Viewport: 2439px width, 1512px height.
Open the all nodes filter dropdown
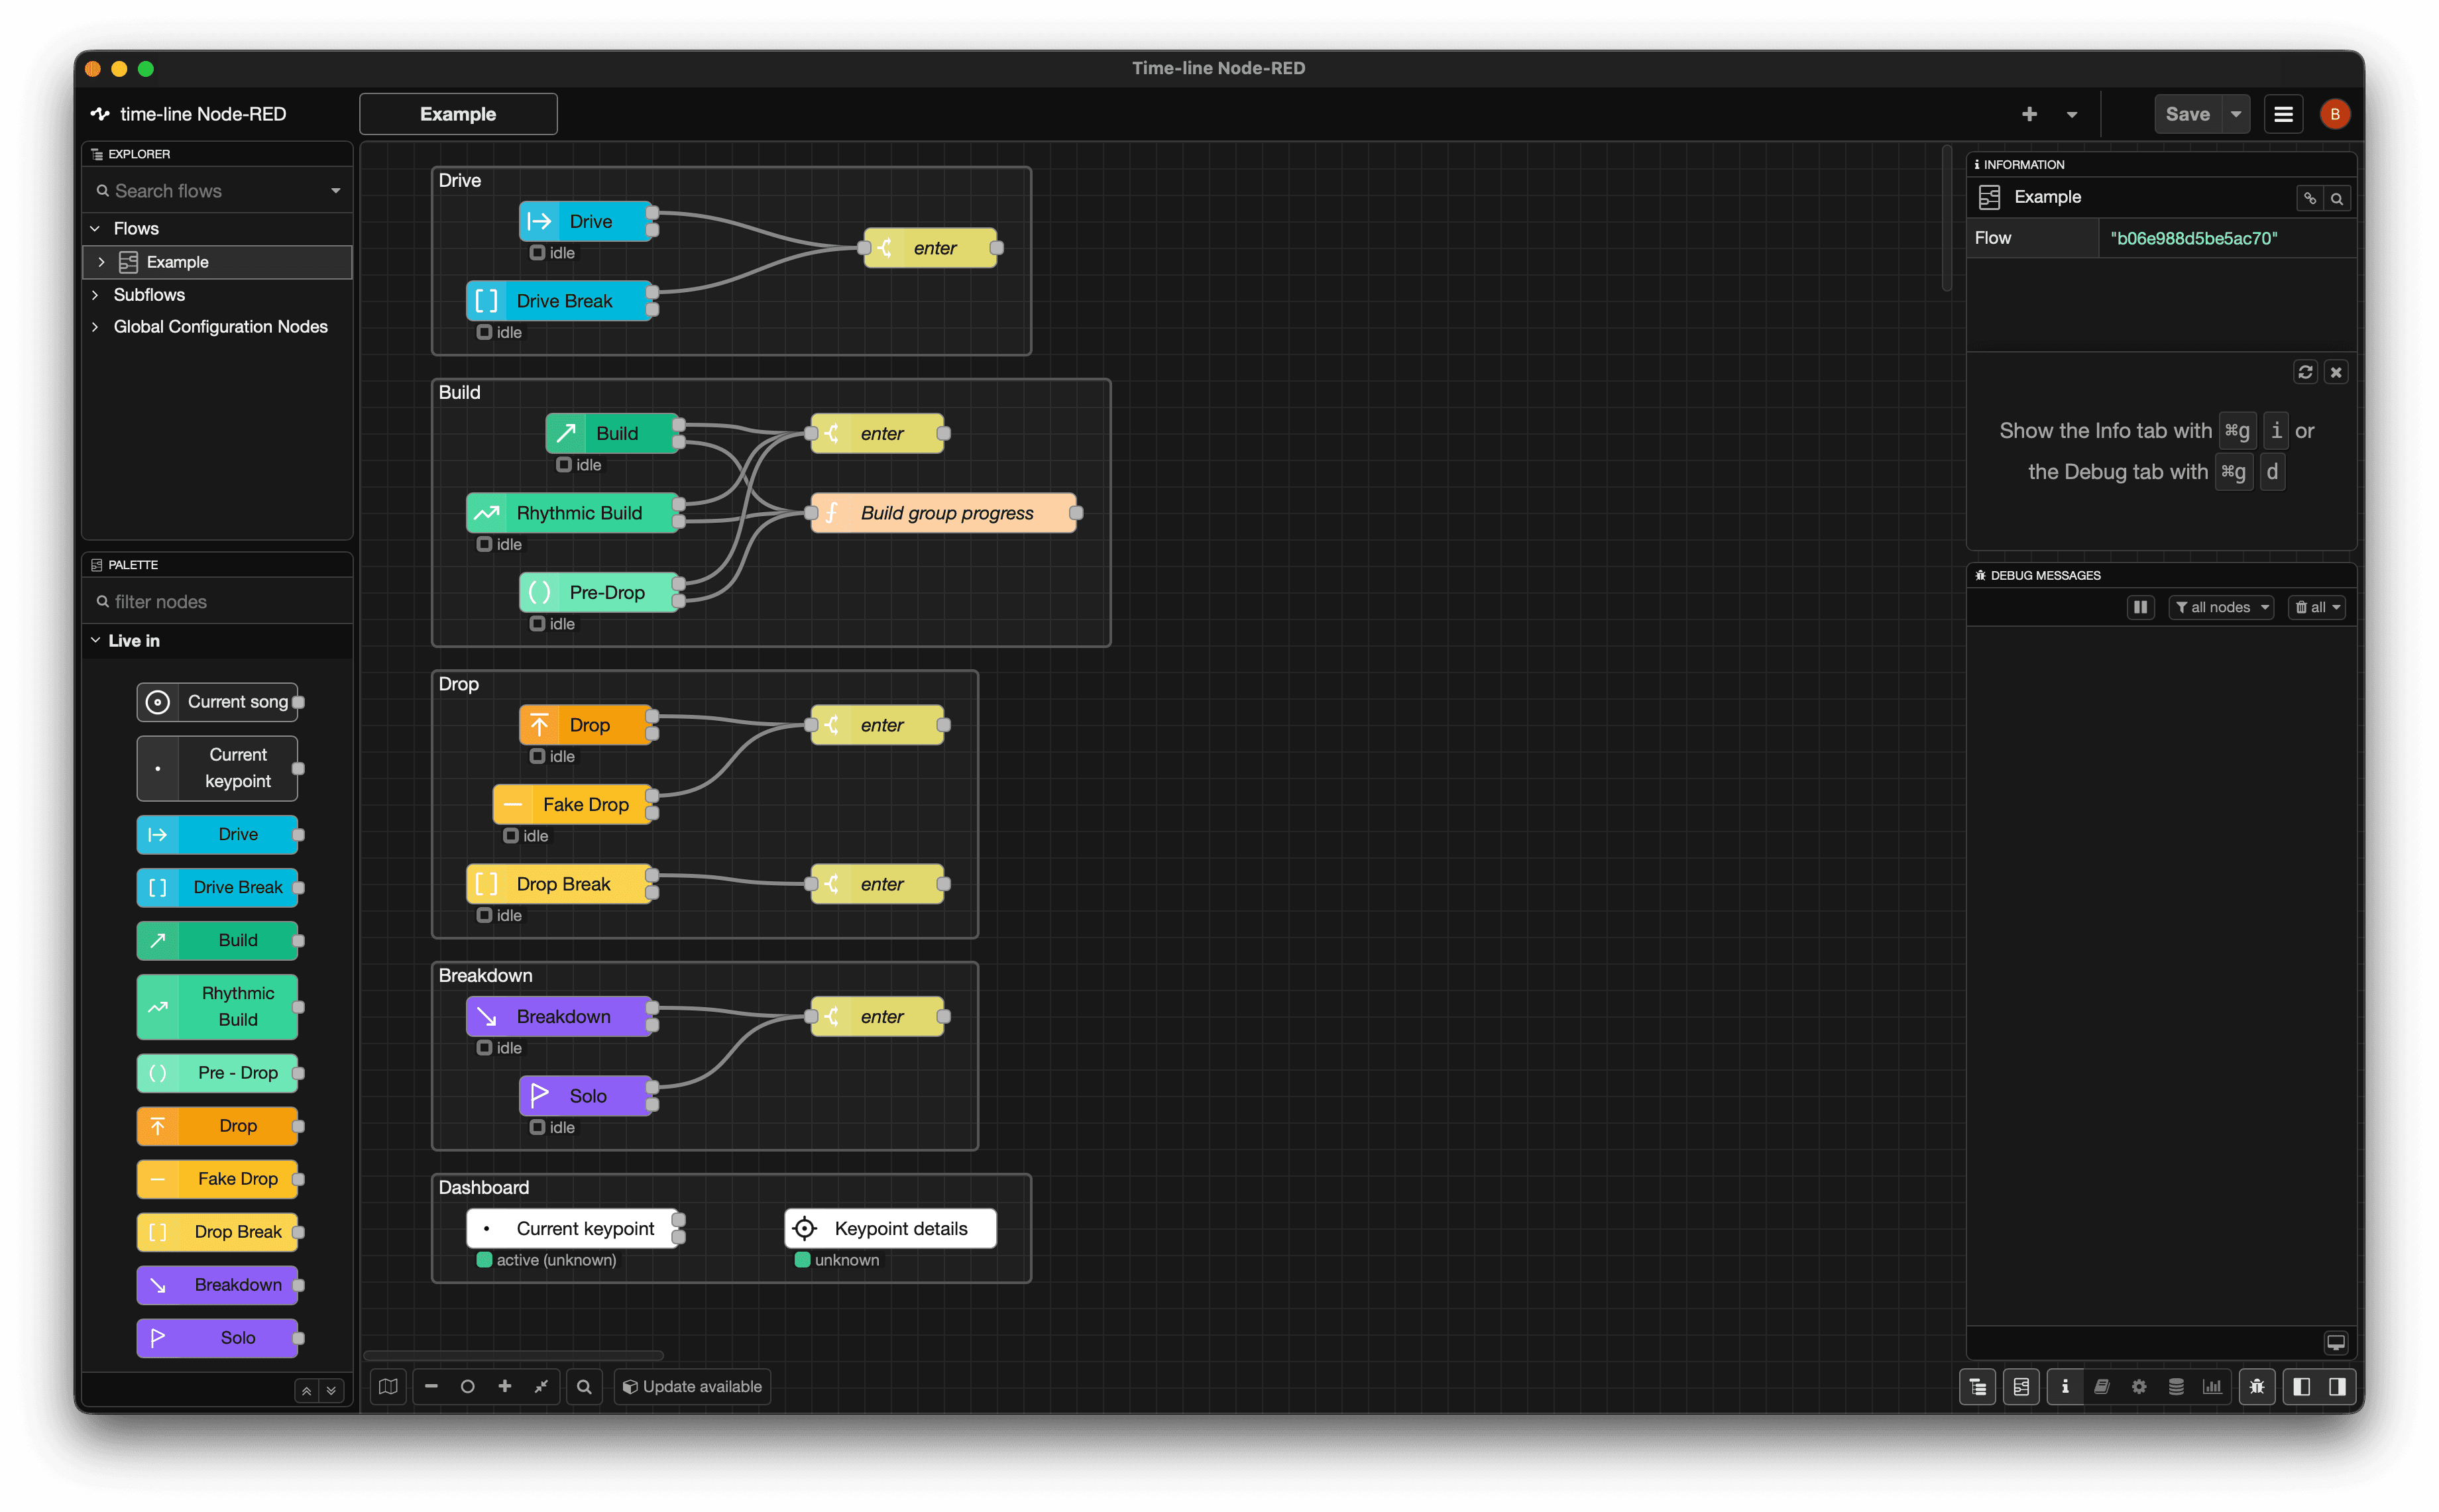coord(2221,607)
